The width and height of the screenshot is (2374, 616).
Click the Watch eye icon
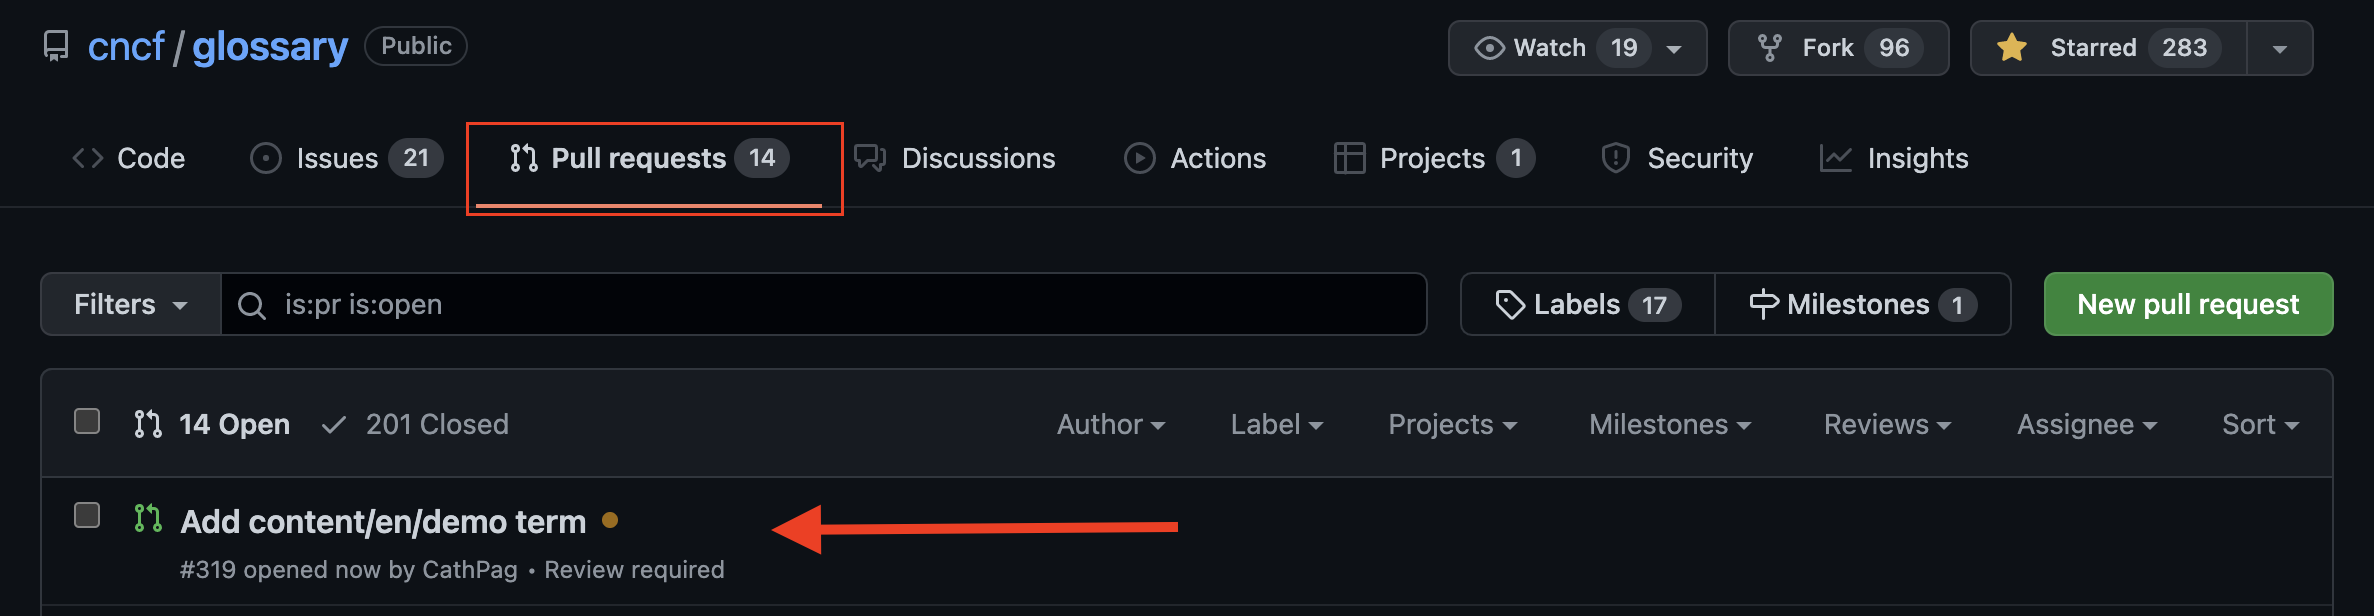(1489, 48)
